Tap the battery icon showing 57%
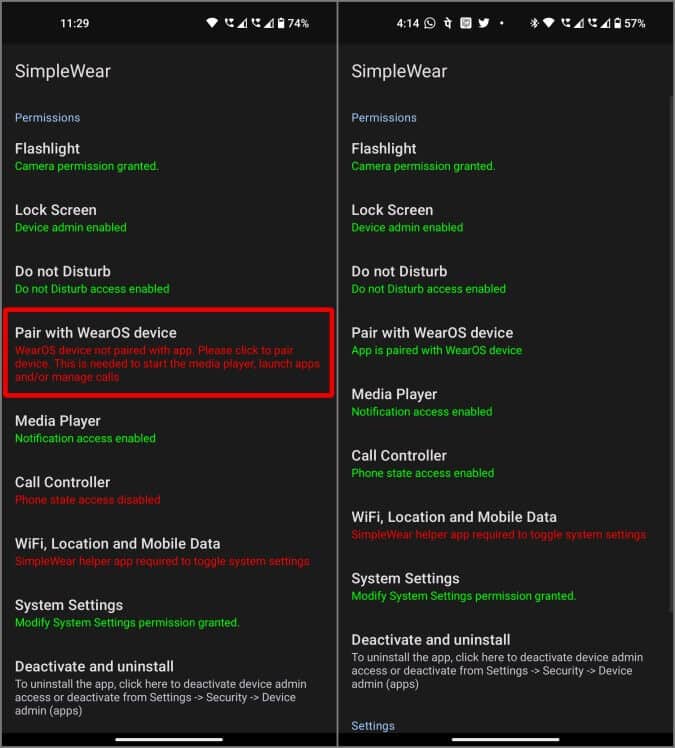675x748 pixels. [x=617, y=23]
